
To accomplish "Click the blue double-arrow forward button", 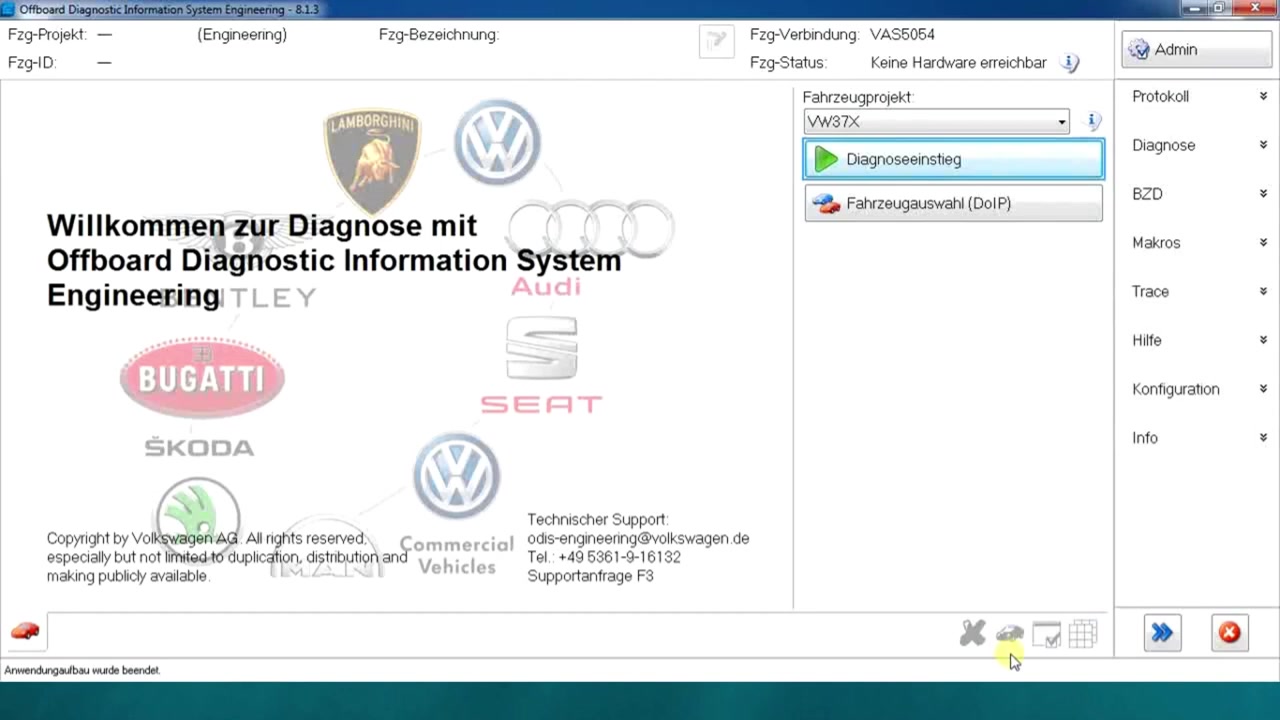I will pos(1162,633).
